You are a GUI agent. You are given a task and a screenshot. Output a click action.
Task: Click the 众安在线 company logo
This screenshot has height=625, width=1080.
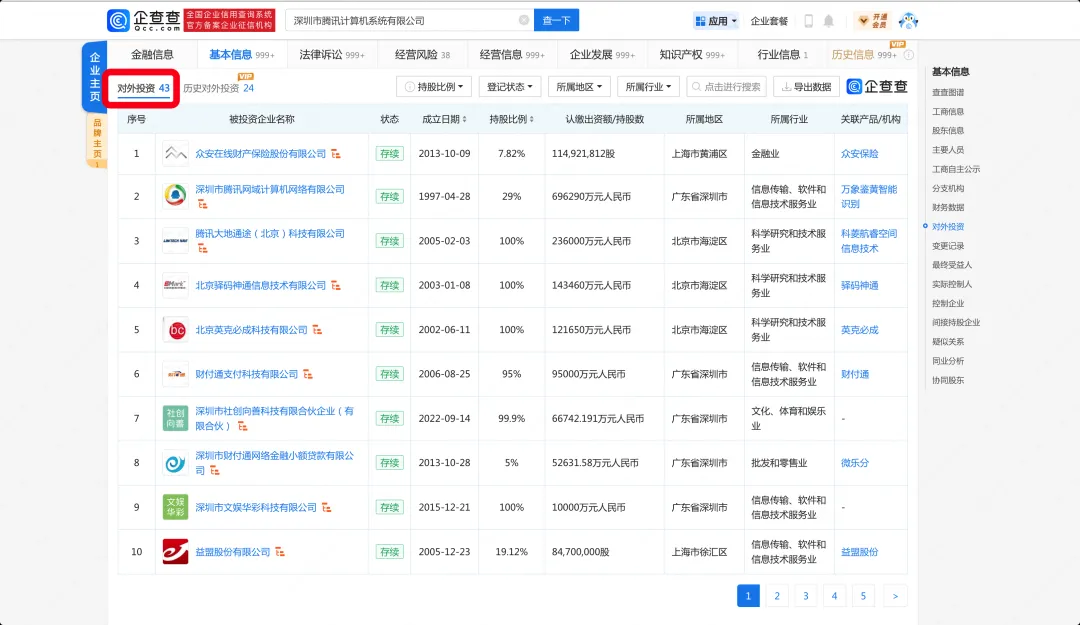tap(175, 154)
